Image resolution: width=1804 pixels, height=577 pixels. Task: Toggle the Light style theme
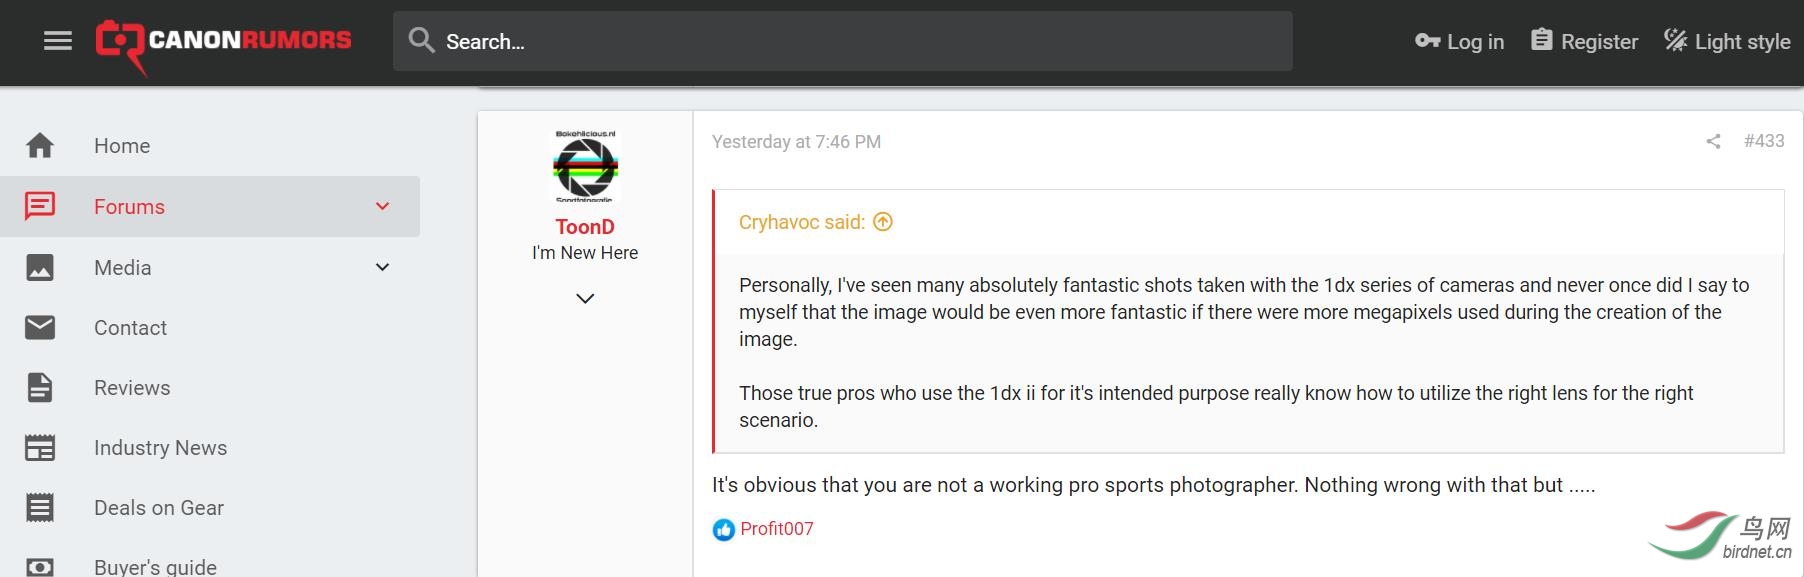click(1727, 41)
